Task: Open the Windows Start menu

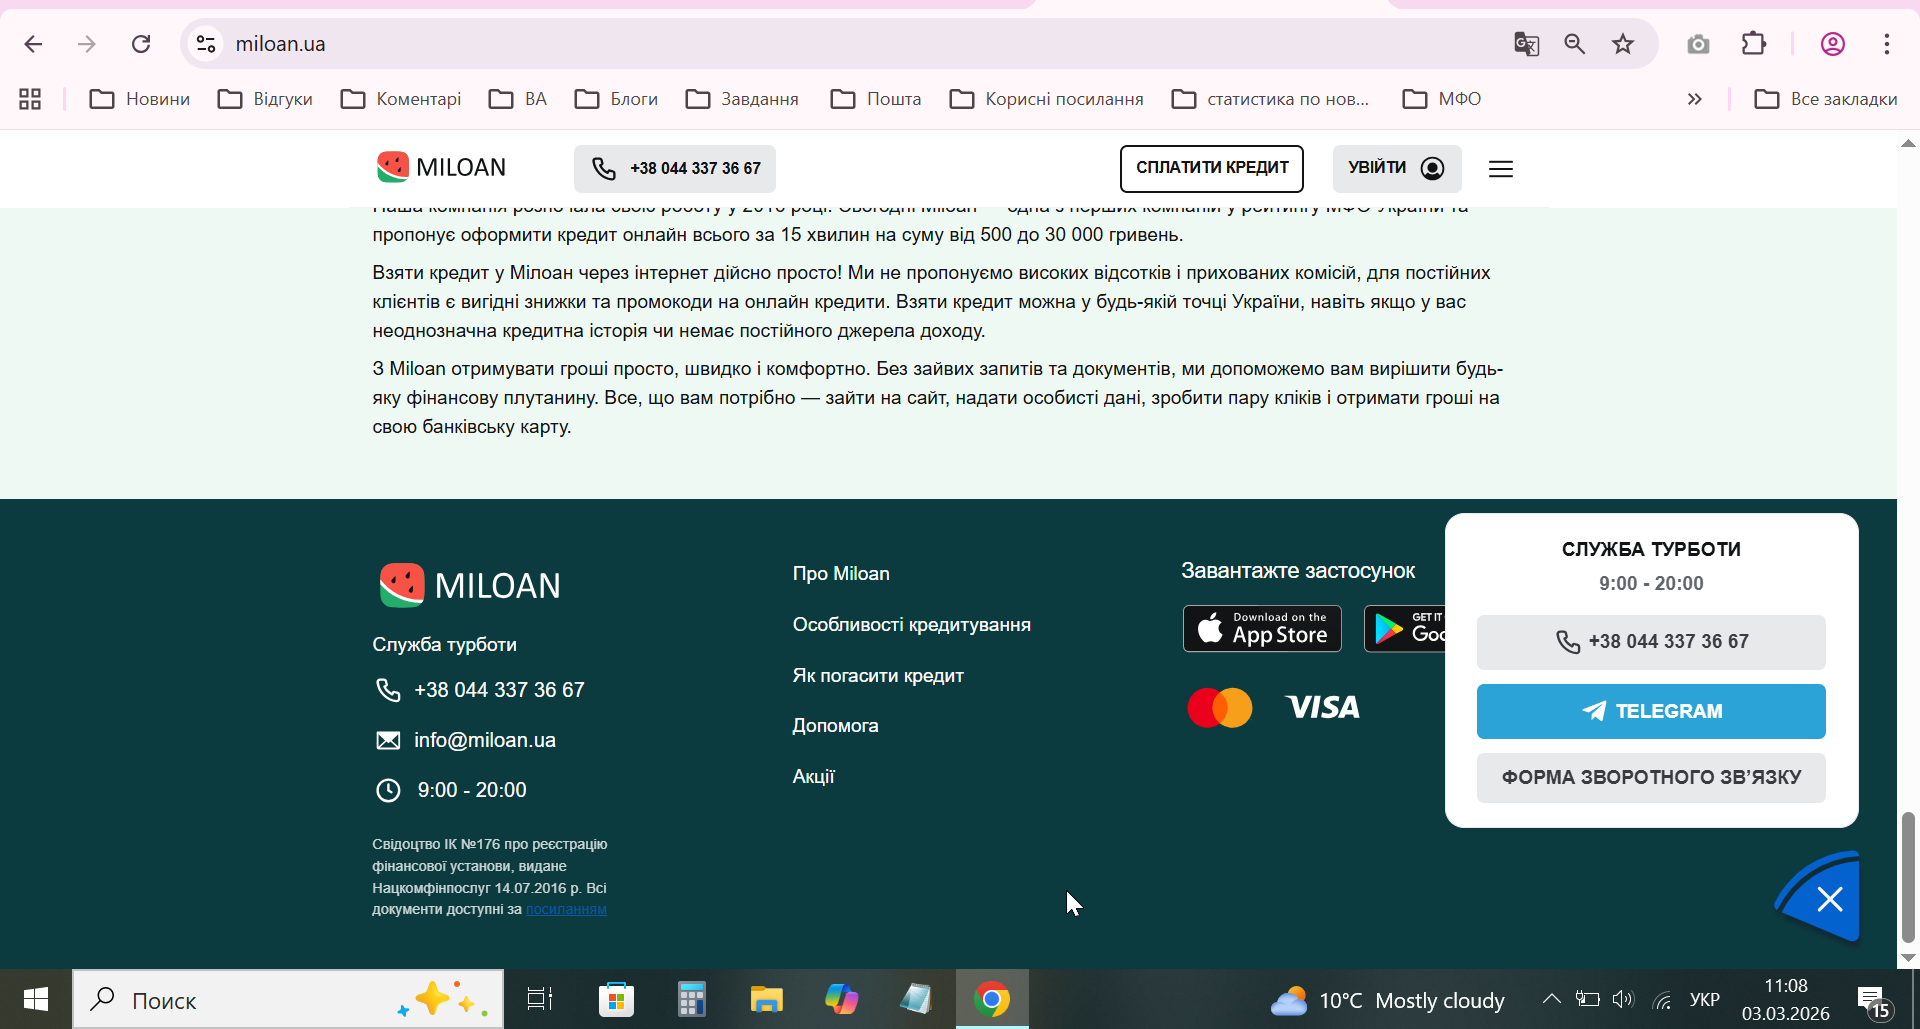Action: 36,999
